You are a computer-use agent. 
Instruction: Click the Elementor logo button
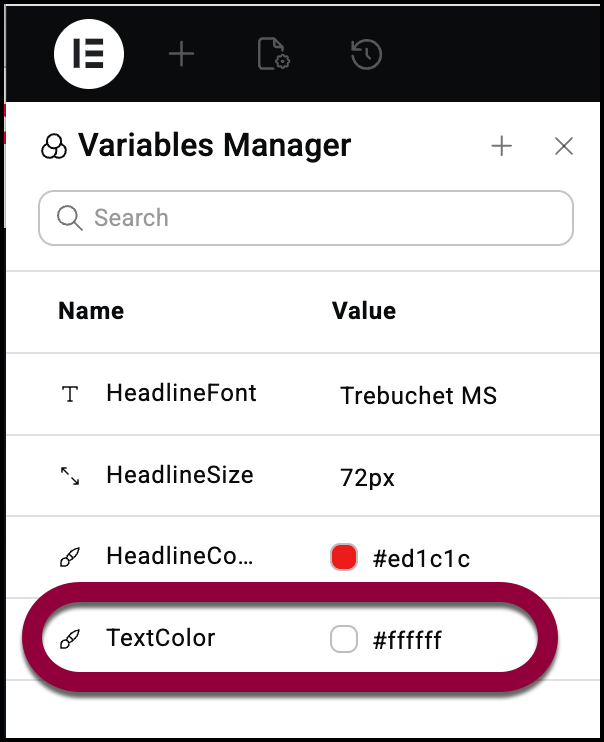[89, 54]
